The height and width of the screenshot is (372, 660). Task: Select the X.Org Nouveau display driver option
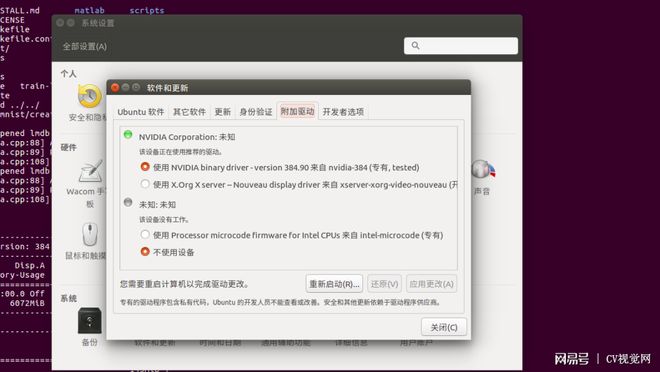click(145, 184)
